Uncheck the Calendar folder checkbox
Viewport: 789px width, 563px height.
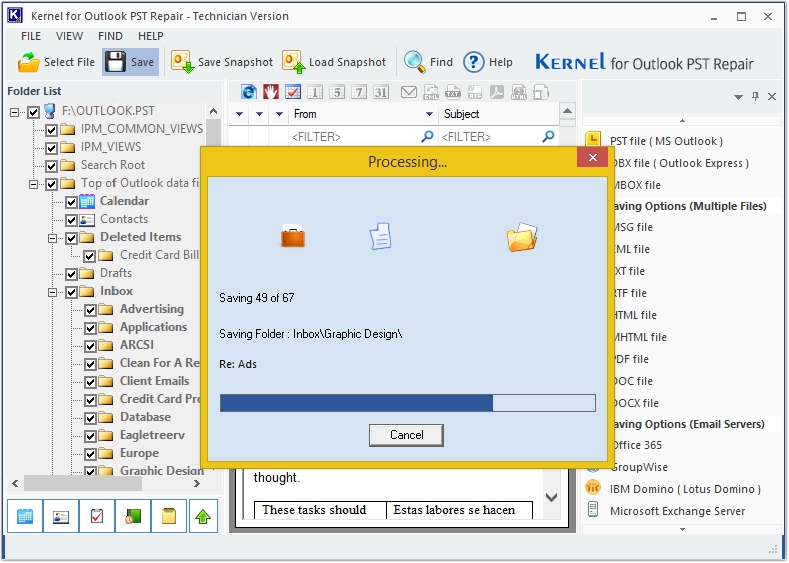pyautogui.click(x=71, y=202)
